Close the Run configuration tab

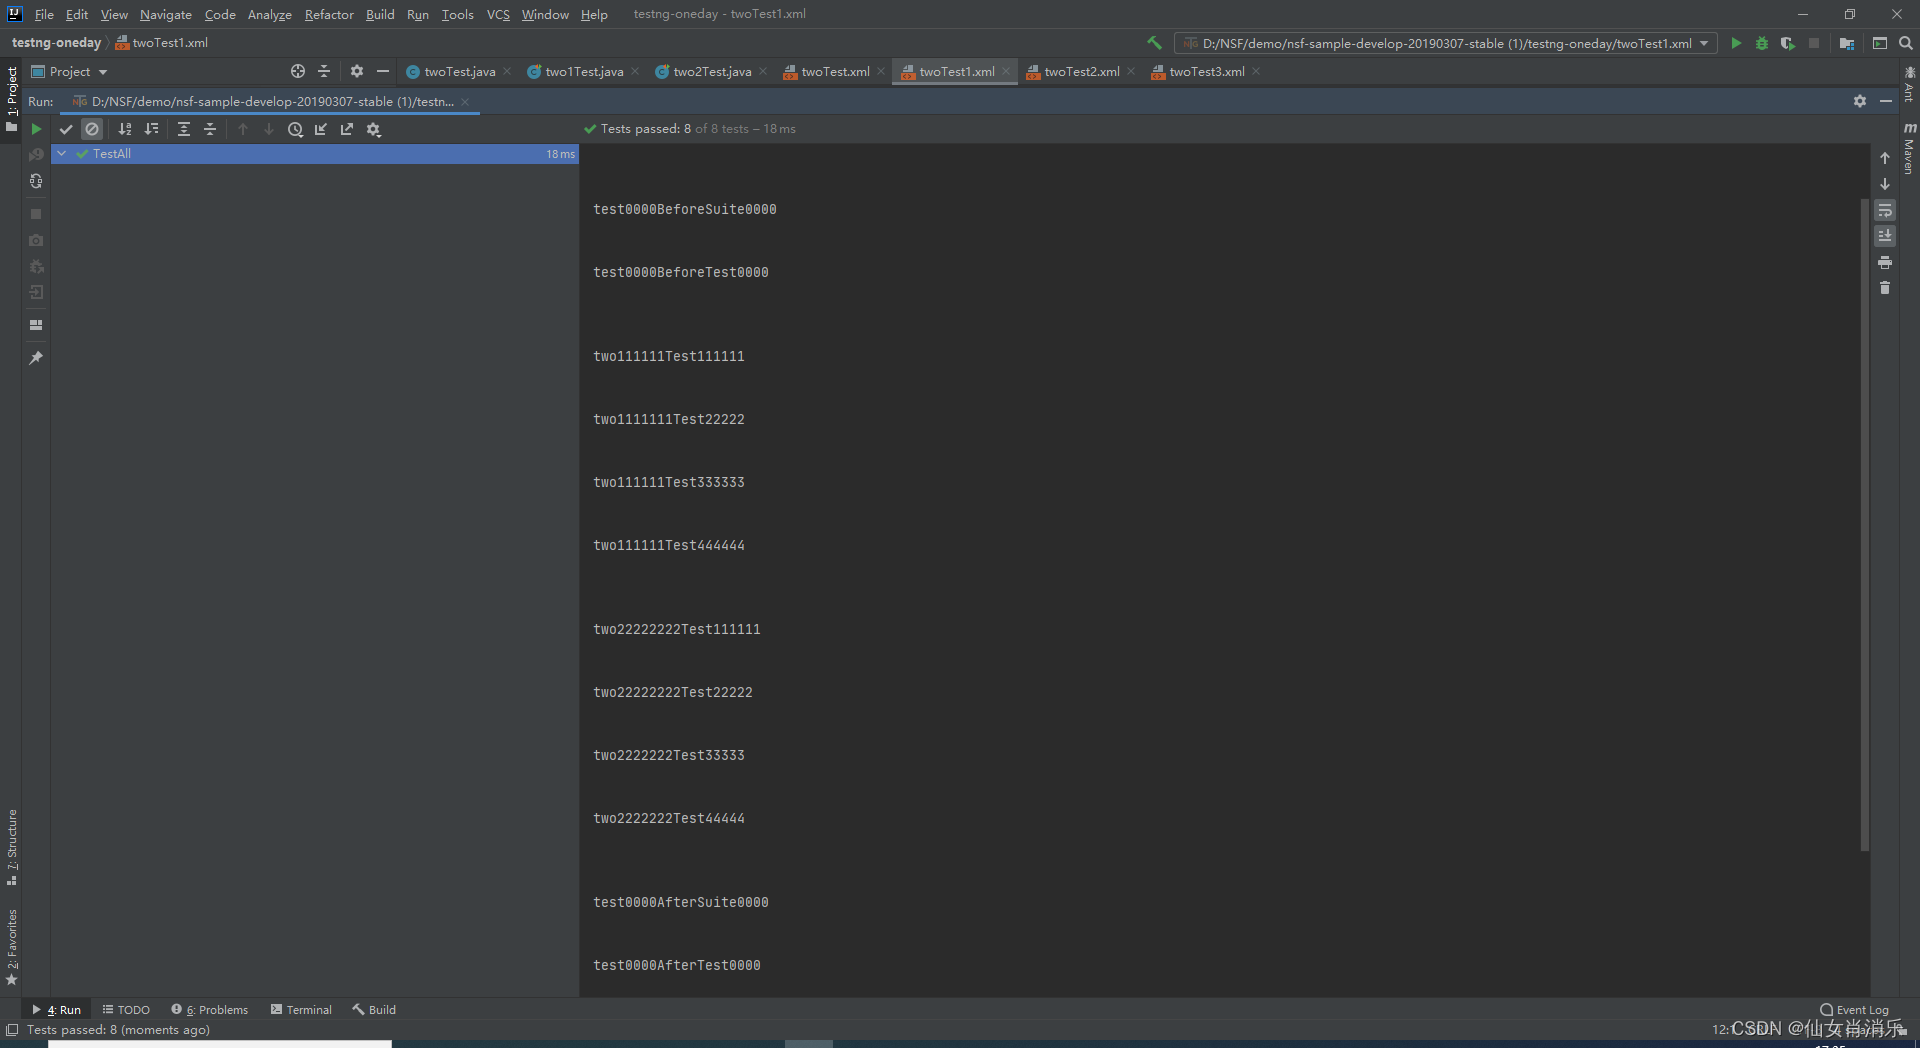tap(465, 102)
